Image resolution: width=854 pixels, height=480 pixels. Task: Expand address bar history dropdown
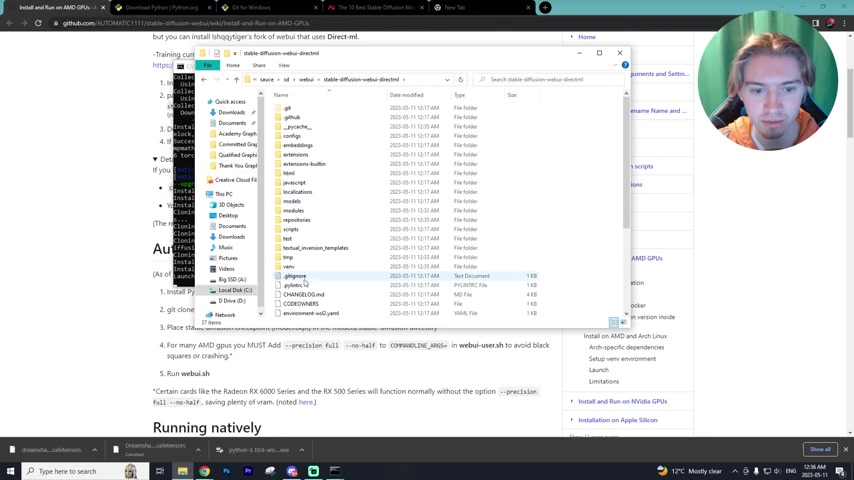point(447,80)
